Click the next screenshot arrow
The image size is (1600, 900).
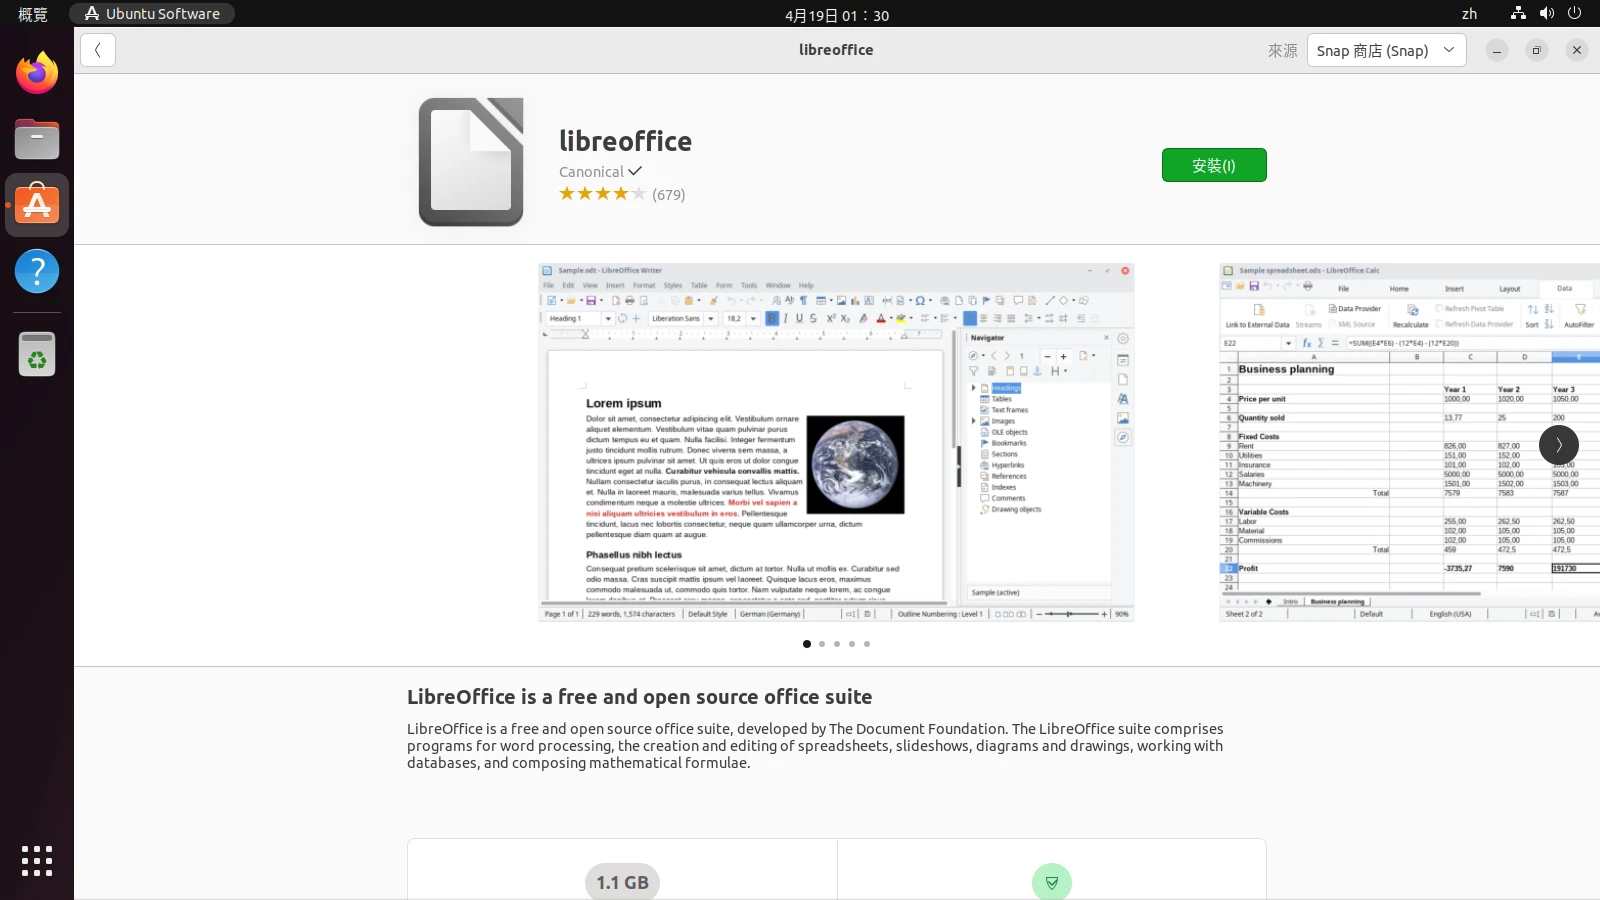click(x=1558, y=445)
